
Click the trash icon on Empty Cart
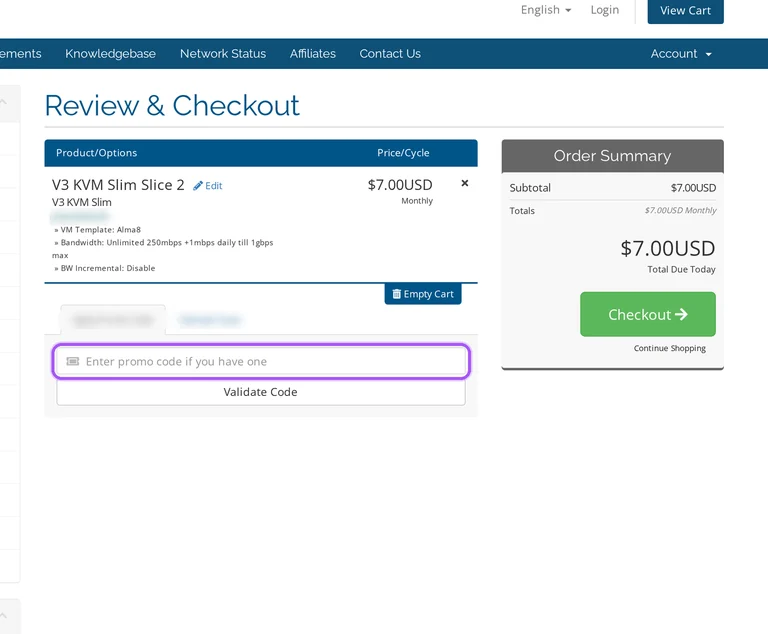397,294
